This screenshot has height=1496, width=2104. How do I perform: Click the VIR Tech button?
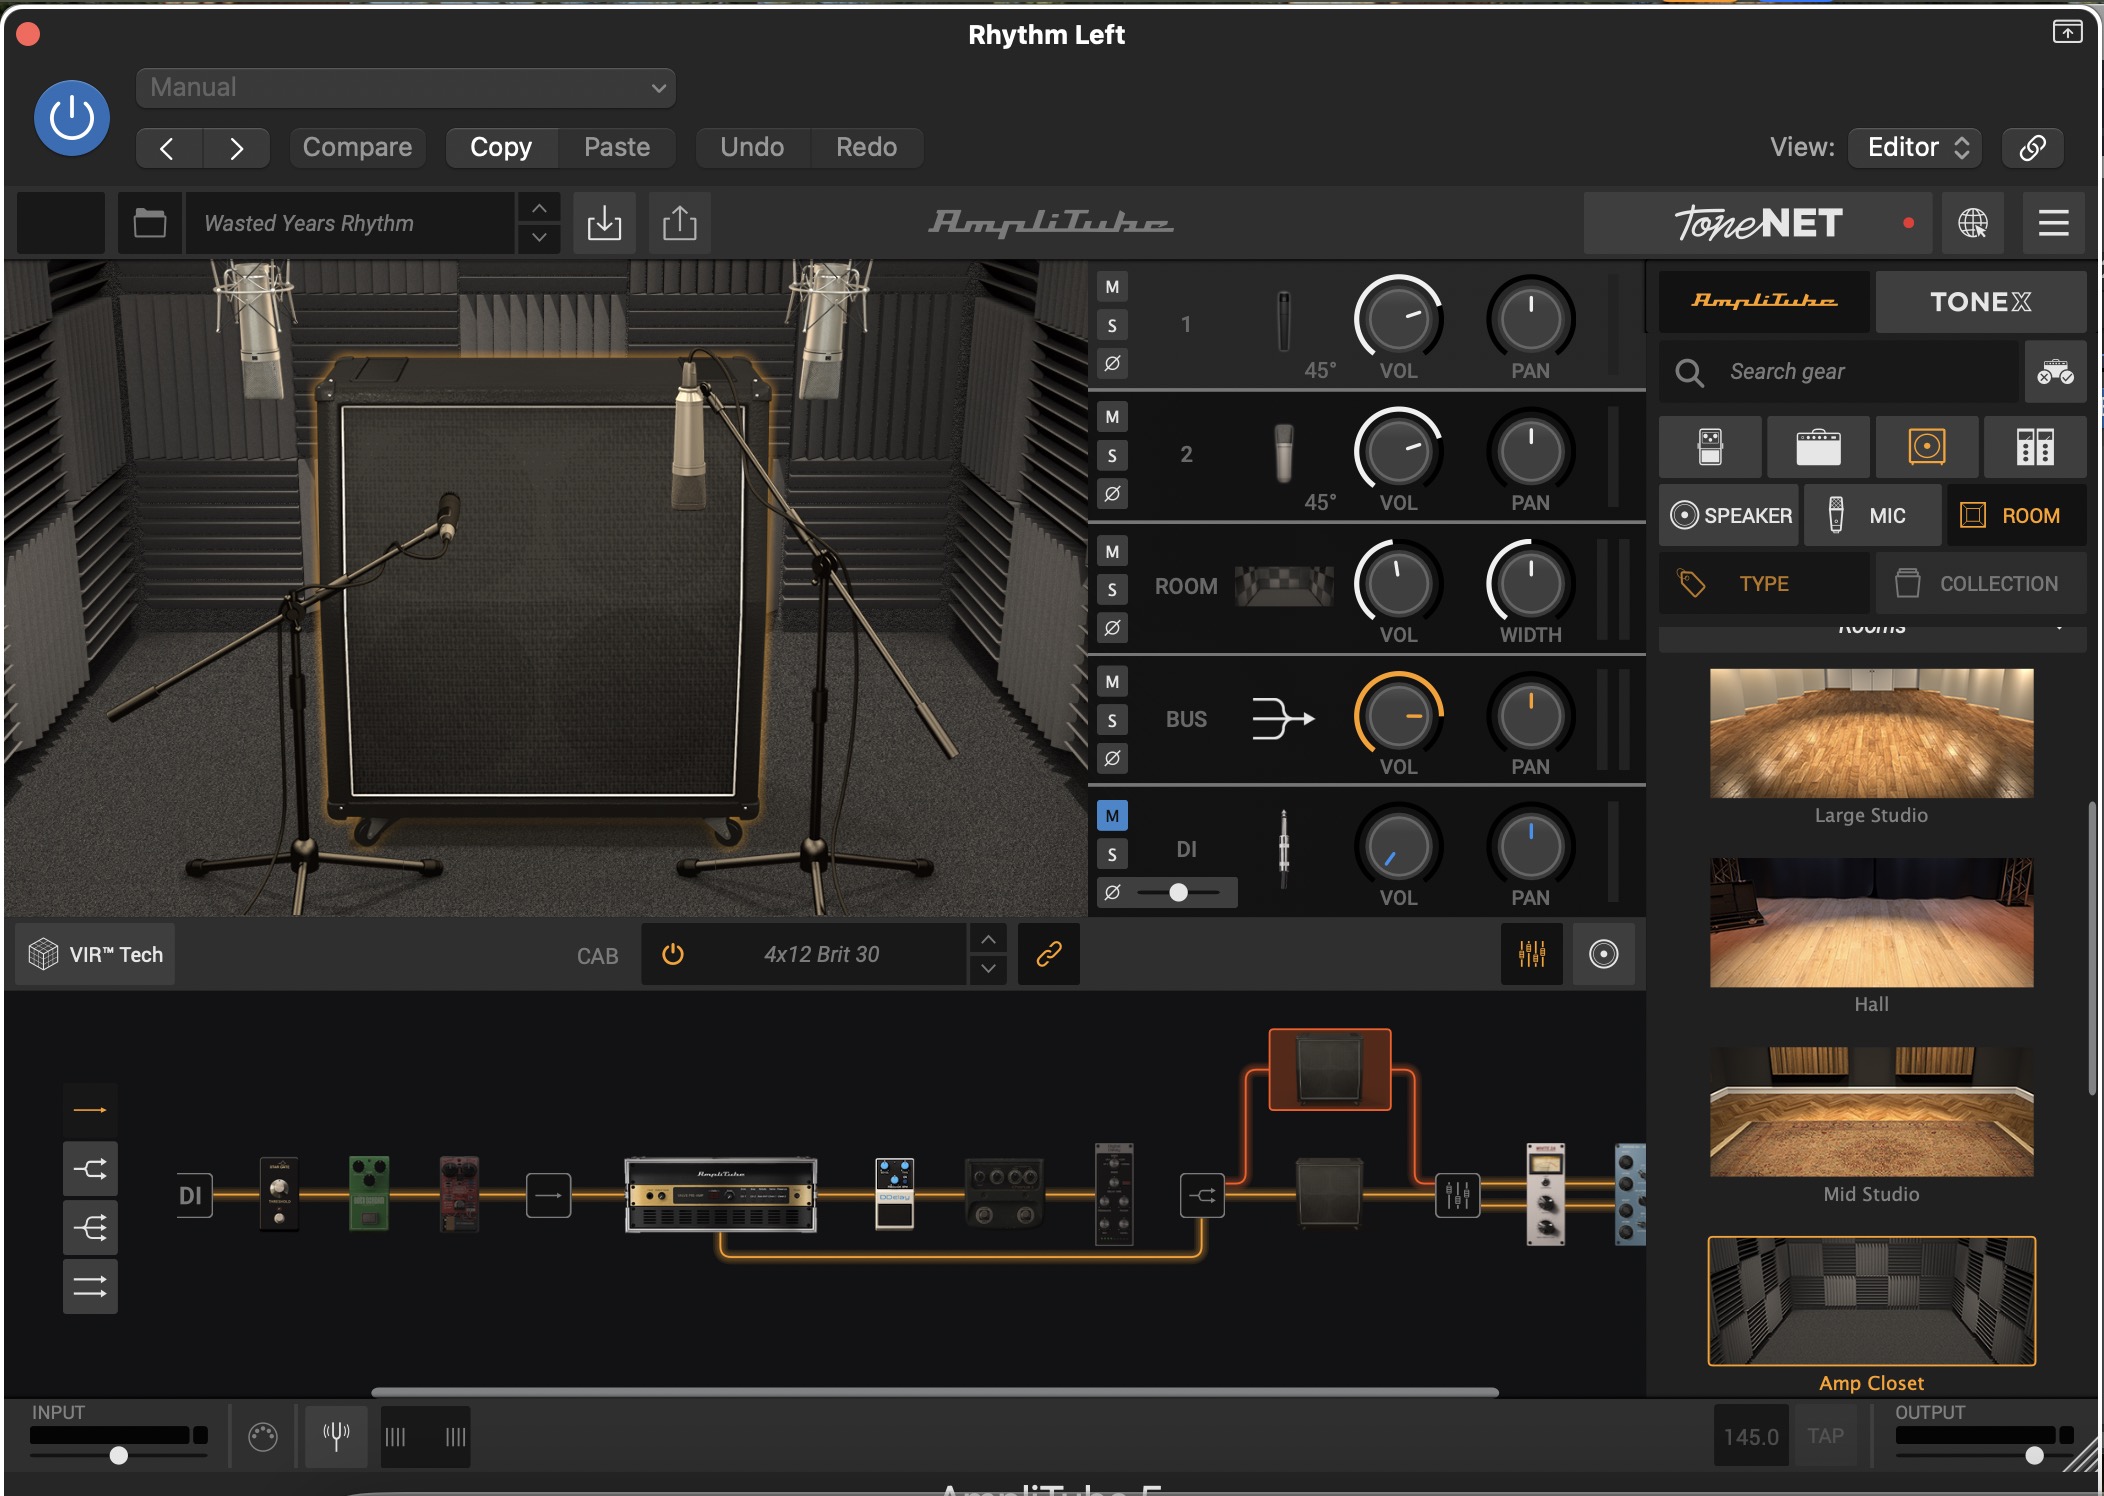[x=95, y=954]
